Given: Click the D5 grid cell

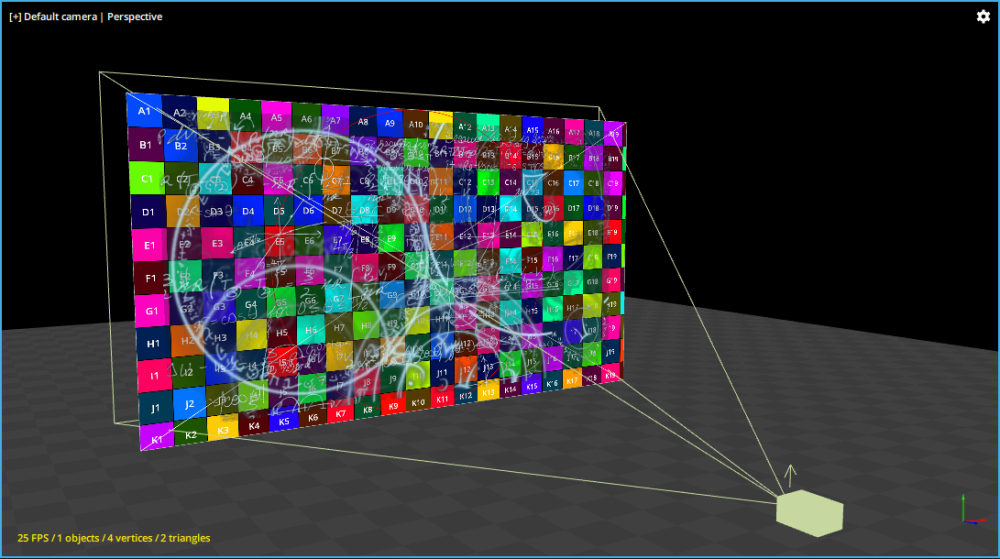Looking at the screenshot, I should point(279,211).
